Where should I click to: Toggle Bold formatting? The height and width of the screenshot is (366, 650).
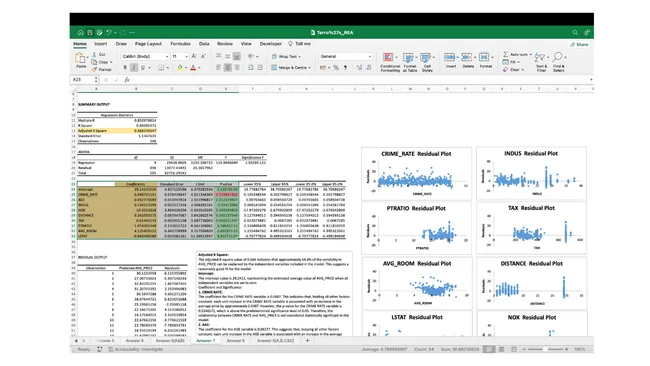tap(125, 67)
